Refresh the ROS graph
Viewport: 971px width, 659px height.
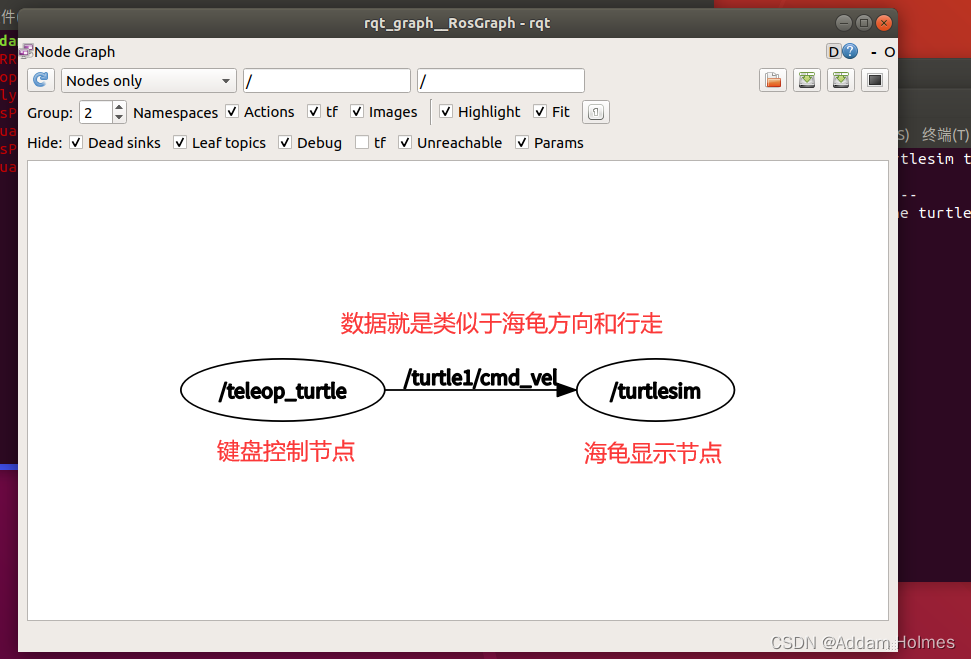[41, 81]
